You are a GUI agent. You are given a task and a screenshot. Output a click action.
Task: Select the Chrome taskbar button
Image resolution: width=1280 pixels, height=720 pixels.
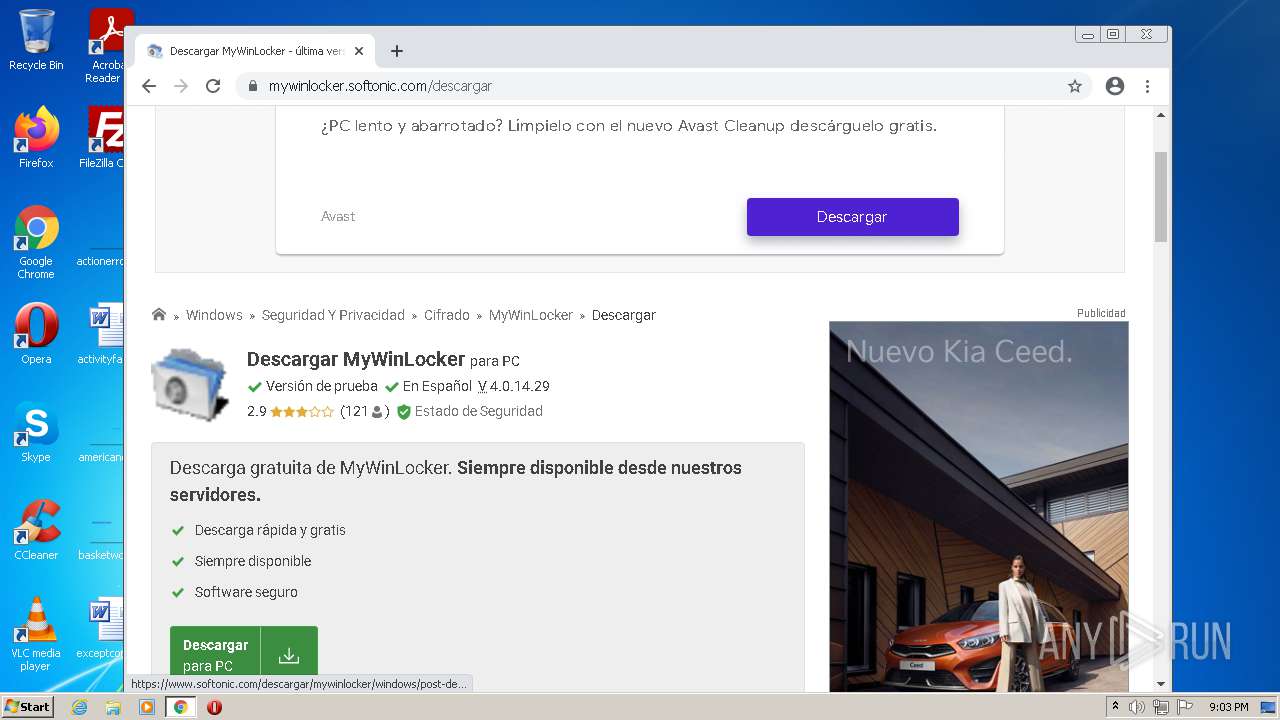[180, 707]
